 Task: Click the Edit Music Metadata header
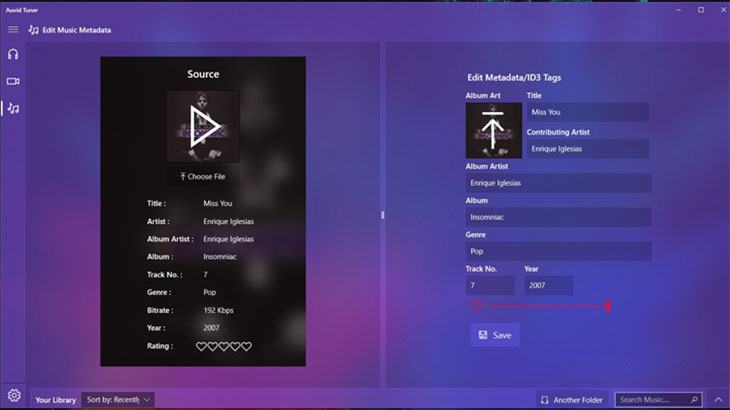pyautogui.click(x=76, y=30)
